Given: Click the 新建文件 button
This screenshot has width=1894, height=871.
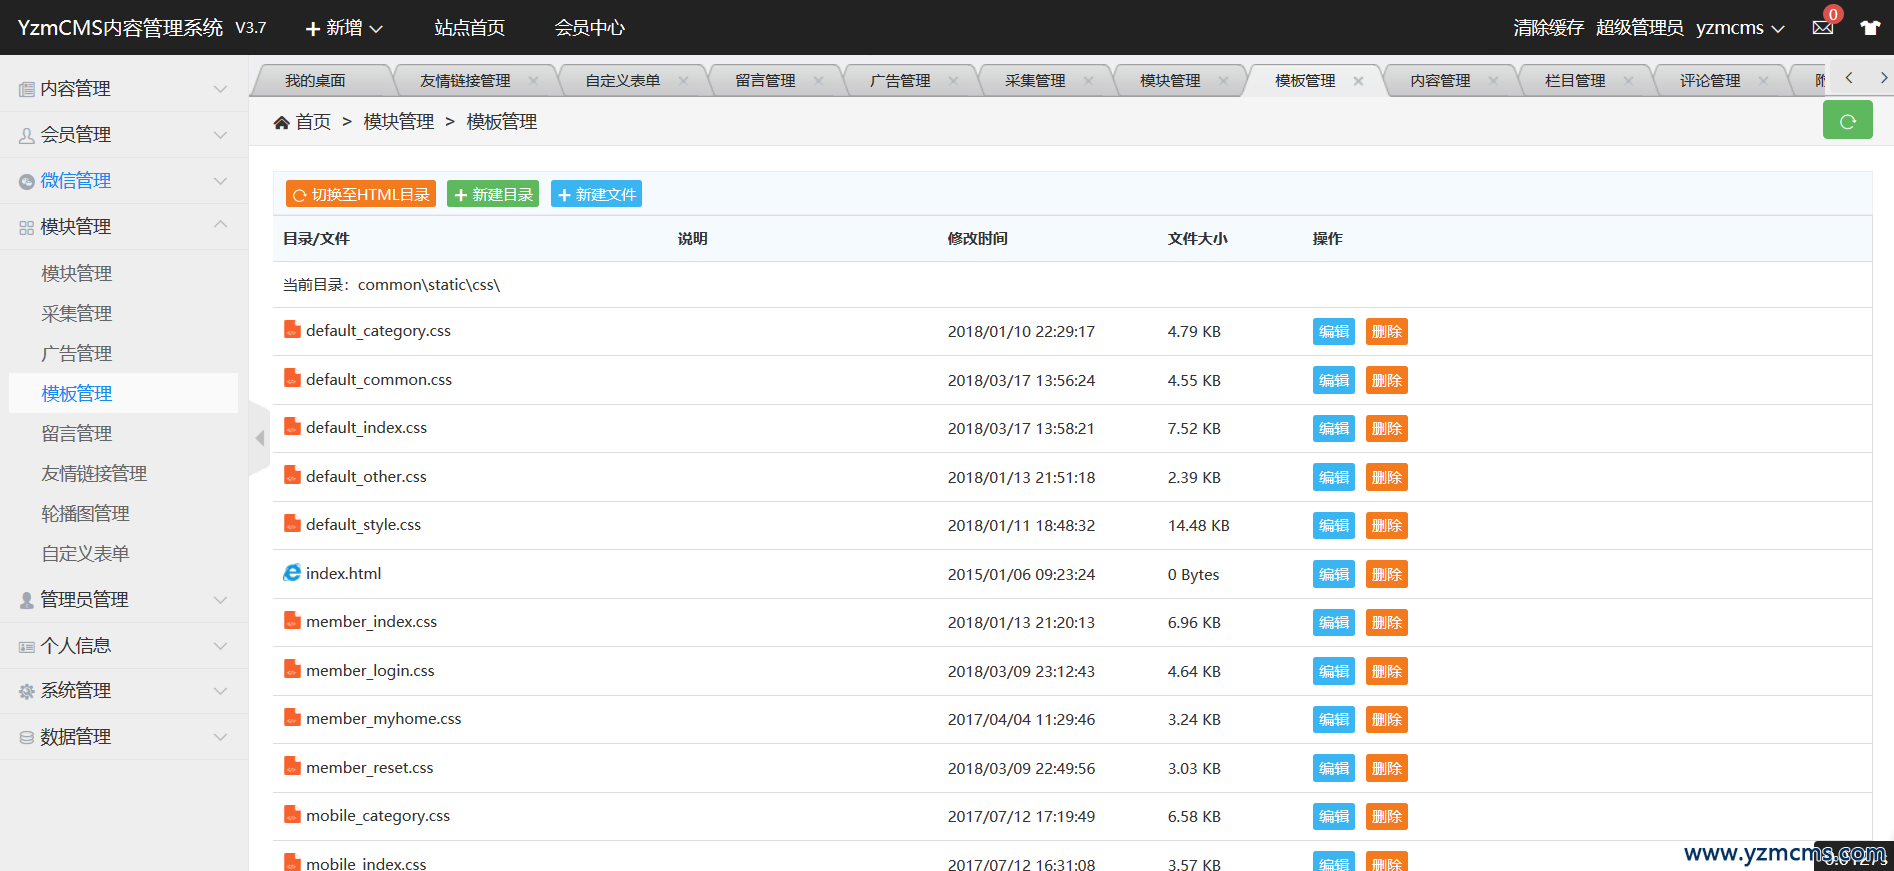Looking at the screenshot, I should 596,194.
